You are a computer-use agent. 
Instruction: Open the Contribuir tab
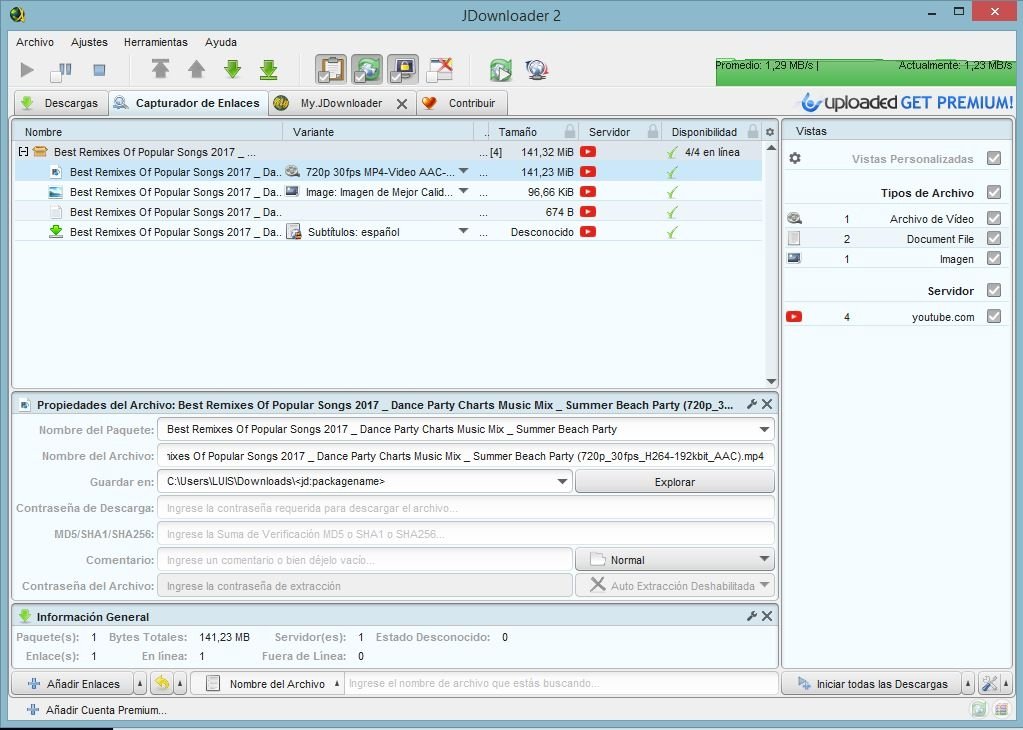tap(461, 103)
